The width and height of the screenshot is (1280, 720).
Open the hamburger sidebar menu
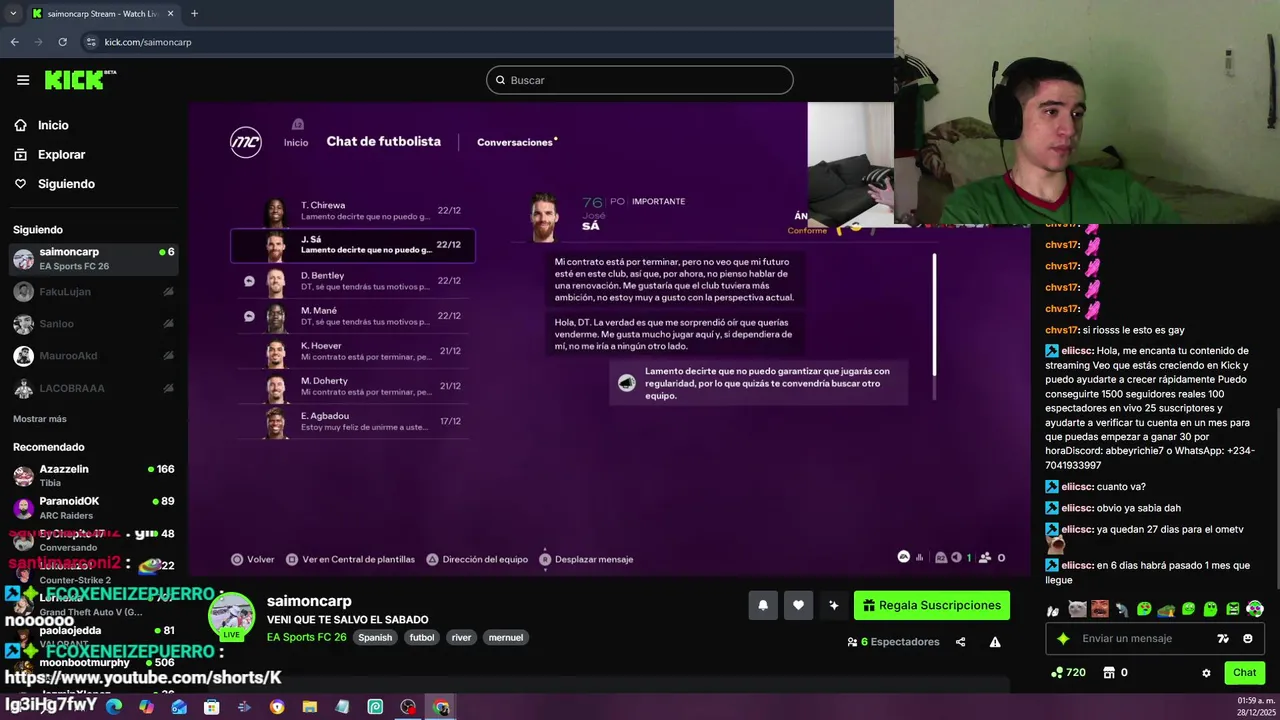coord(23,80)
